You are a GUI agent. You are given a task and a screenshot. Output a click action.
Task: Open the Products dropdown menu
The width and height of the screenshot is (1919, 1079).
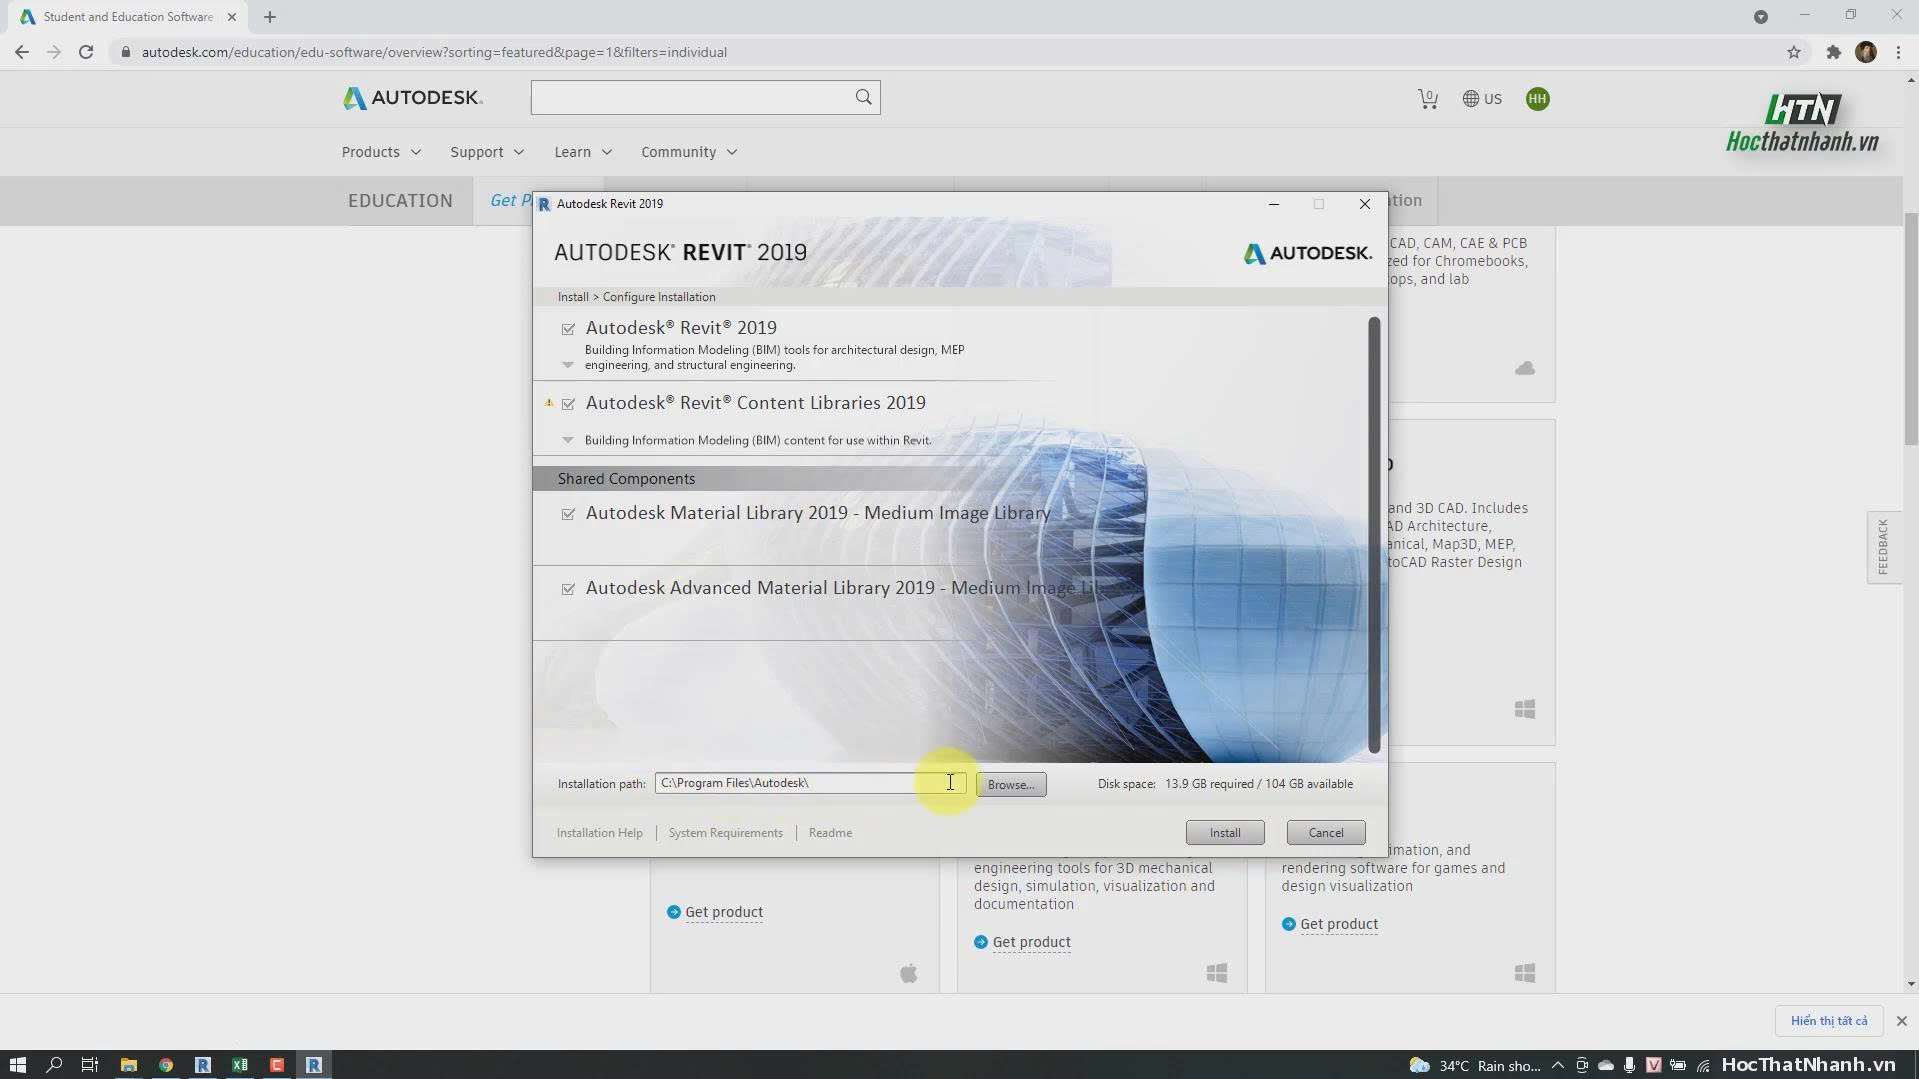coord(381,152)
